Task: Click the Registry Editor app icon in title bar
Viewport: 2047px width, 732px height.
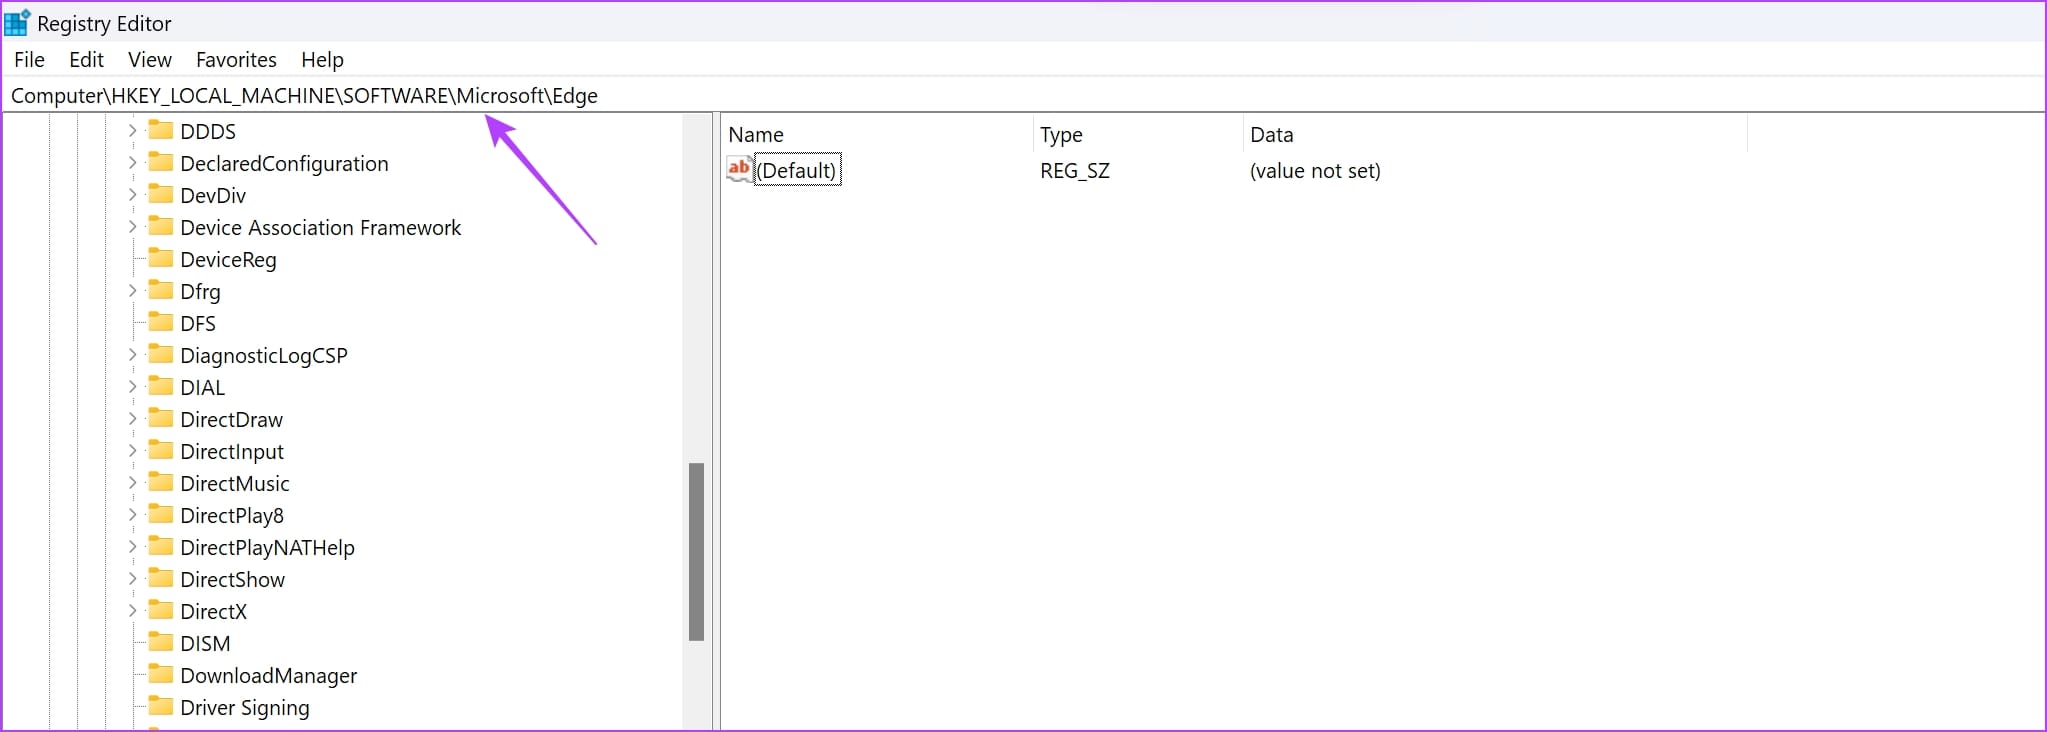Action: [x=17, y=22]
